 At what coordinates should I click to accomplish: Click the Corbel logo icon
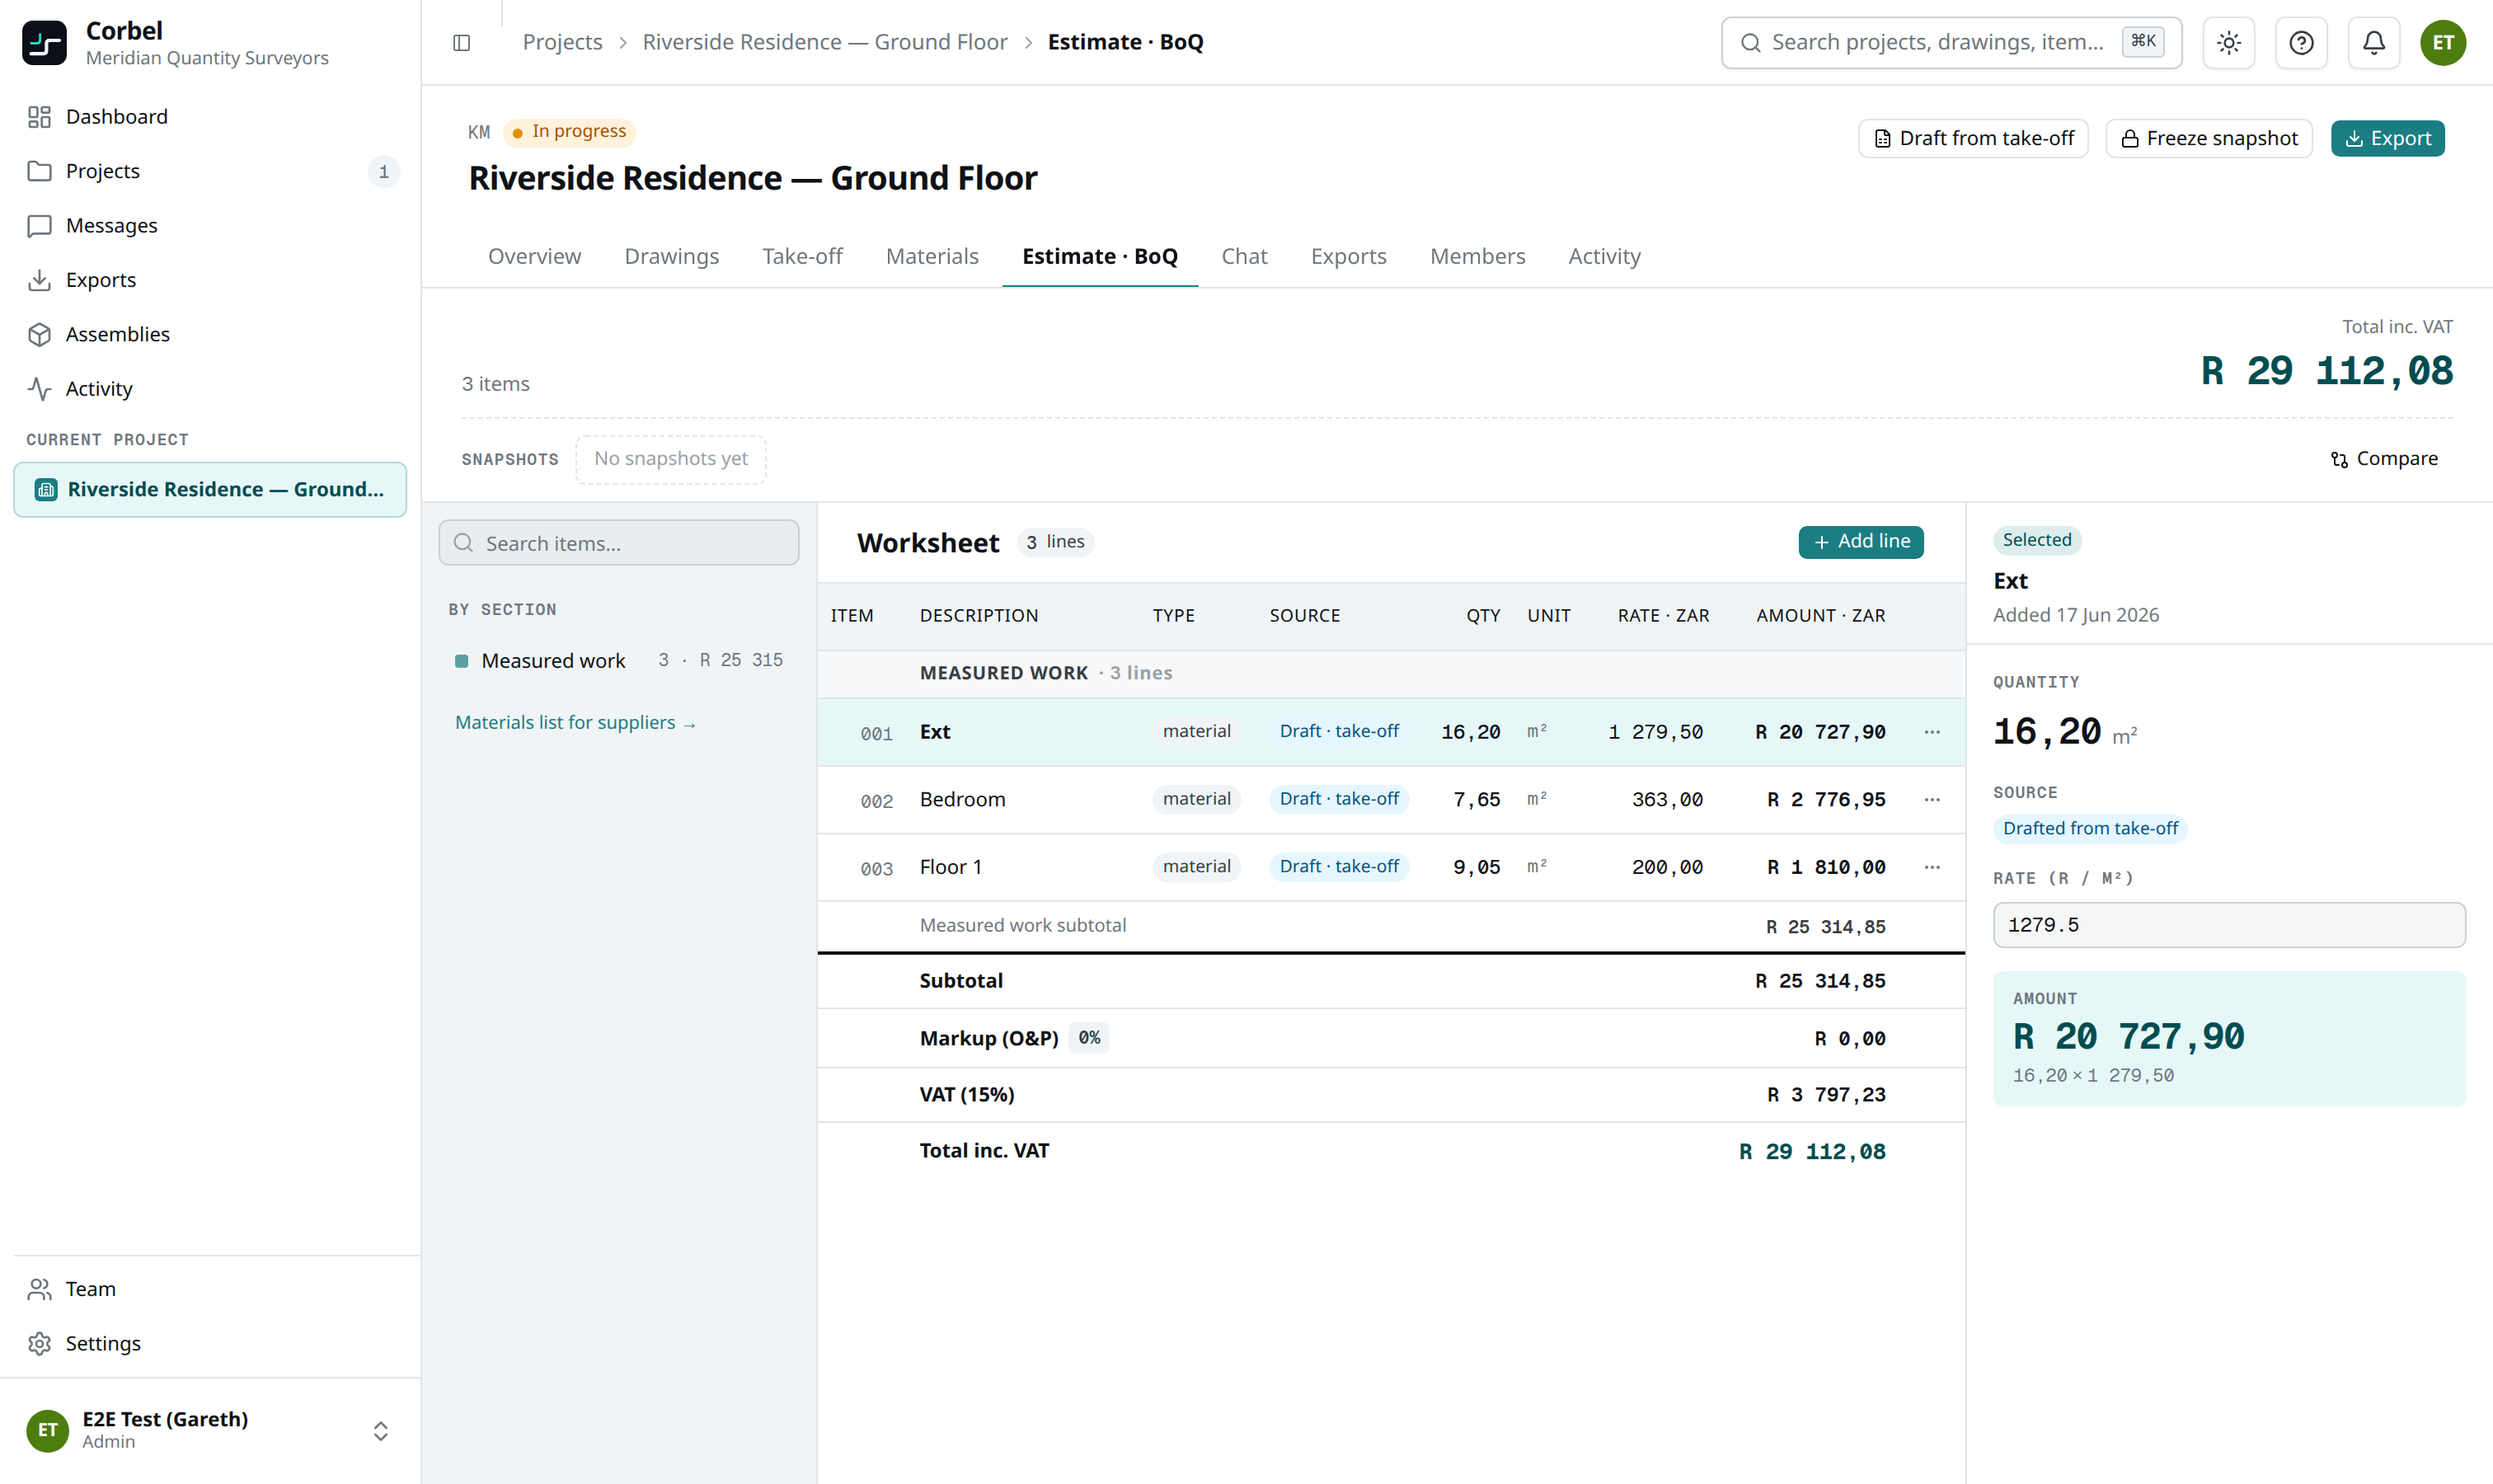tap(44, 43)
